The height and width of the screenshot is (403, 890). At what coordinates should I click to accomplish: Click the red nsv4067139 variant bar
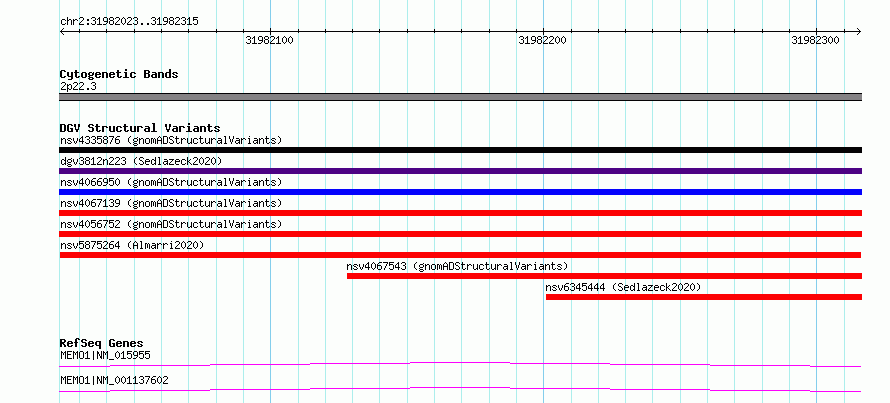tap(460, 213)
